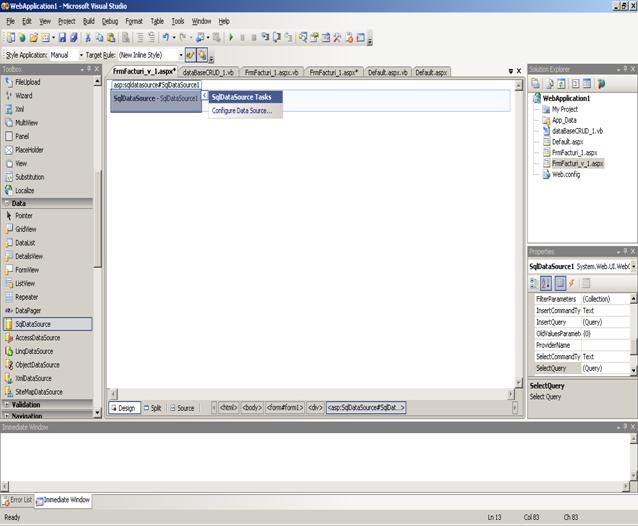The width and height of the screenshot is (638, 526).
Task: Open the Error List tab
Action: click(x=17, y=500)
